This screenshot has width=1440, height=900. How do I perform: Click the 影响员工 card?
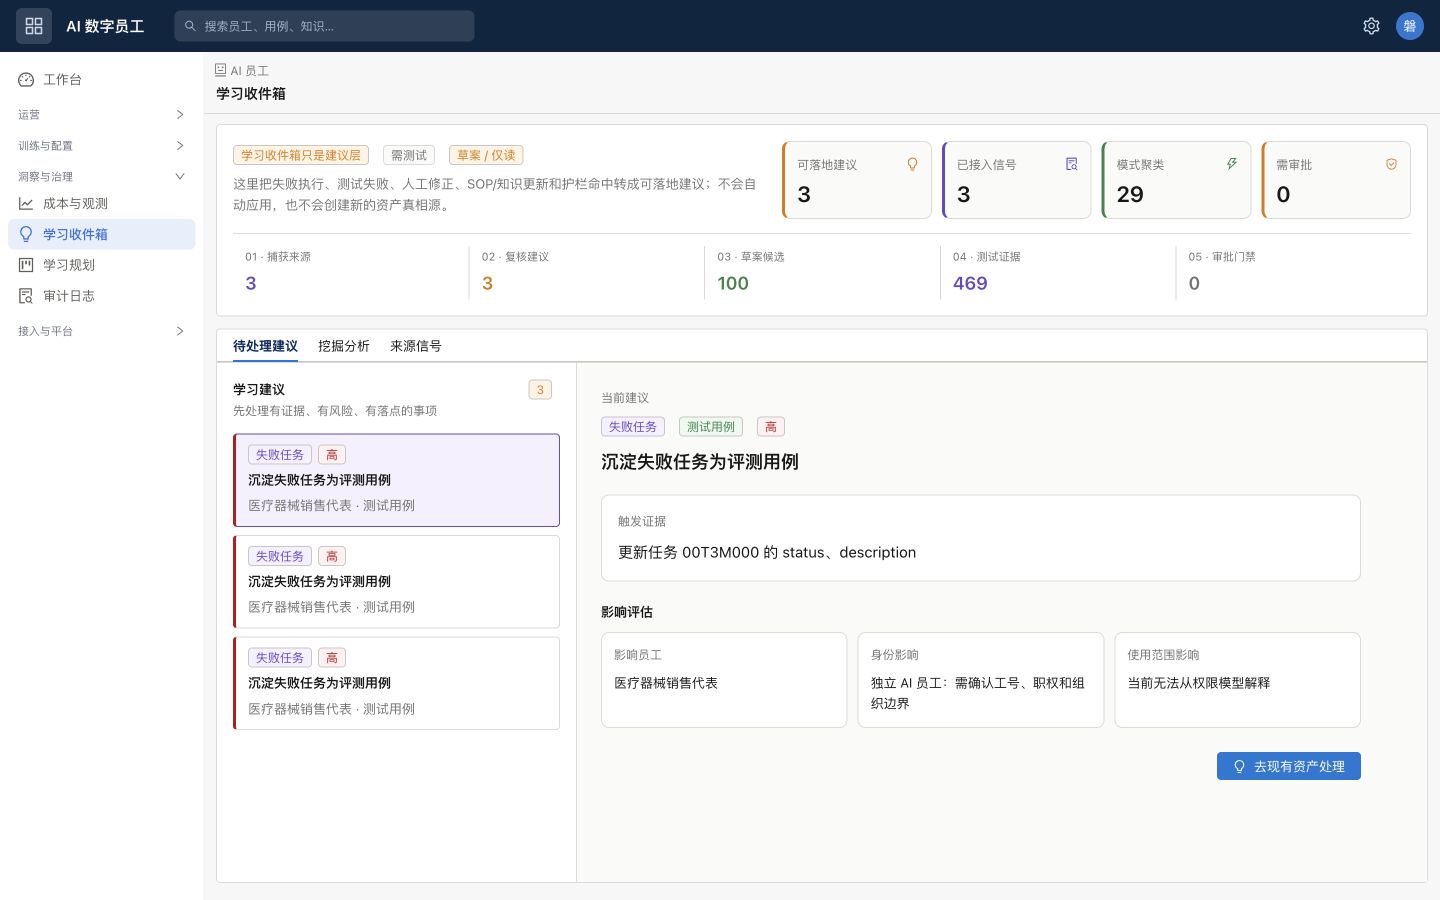pyautogui.click(x=724, y=680)
